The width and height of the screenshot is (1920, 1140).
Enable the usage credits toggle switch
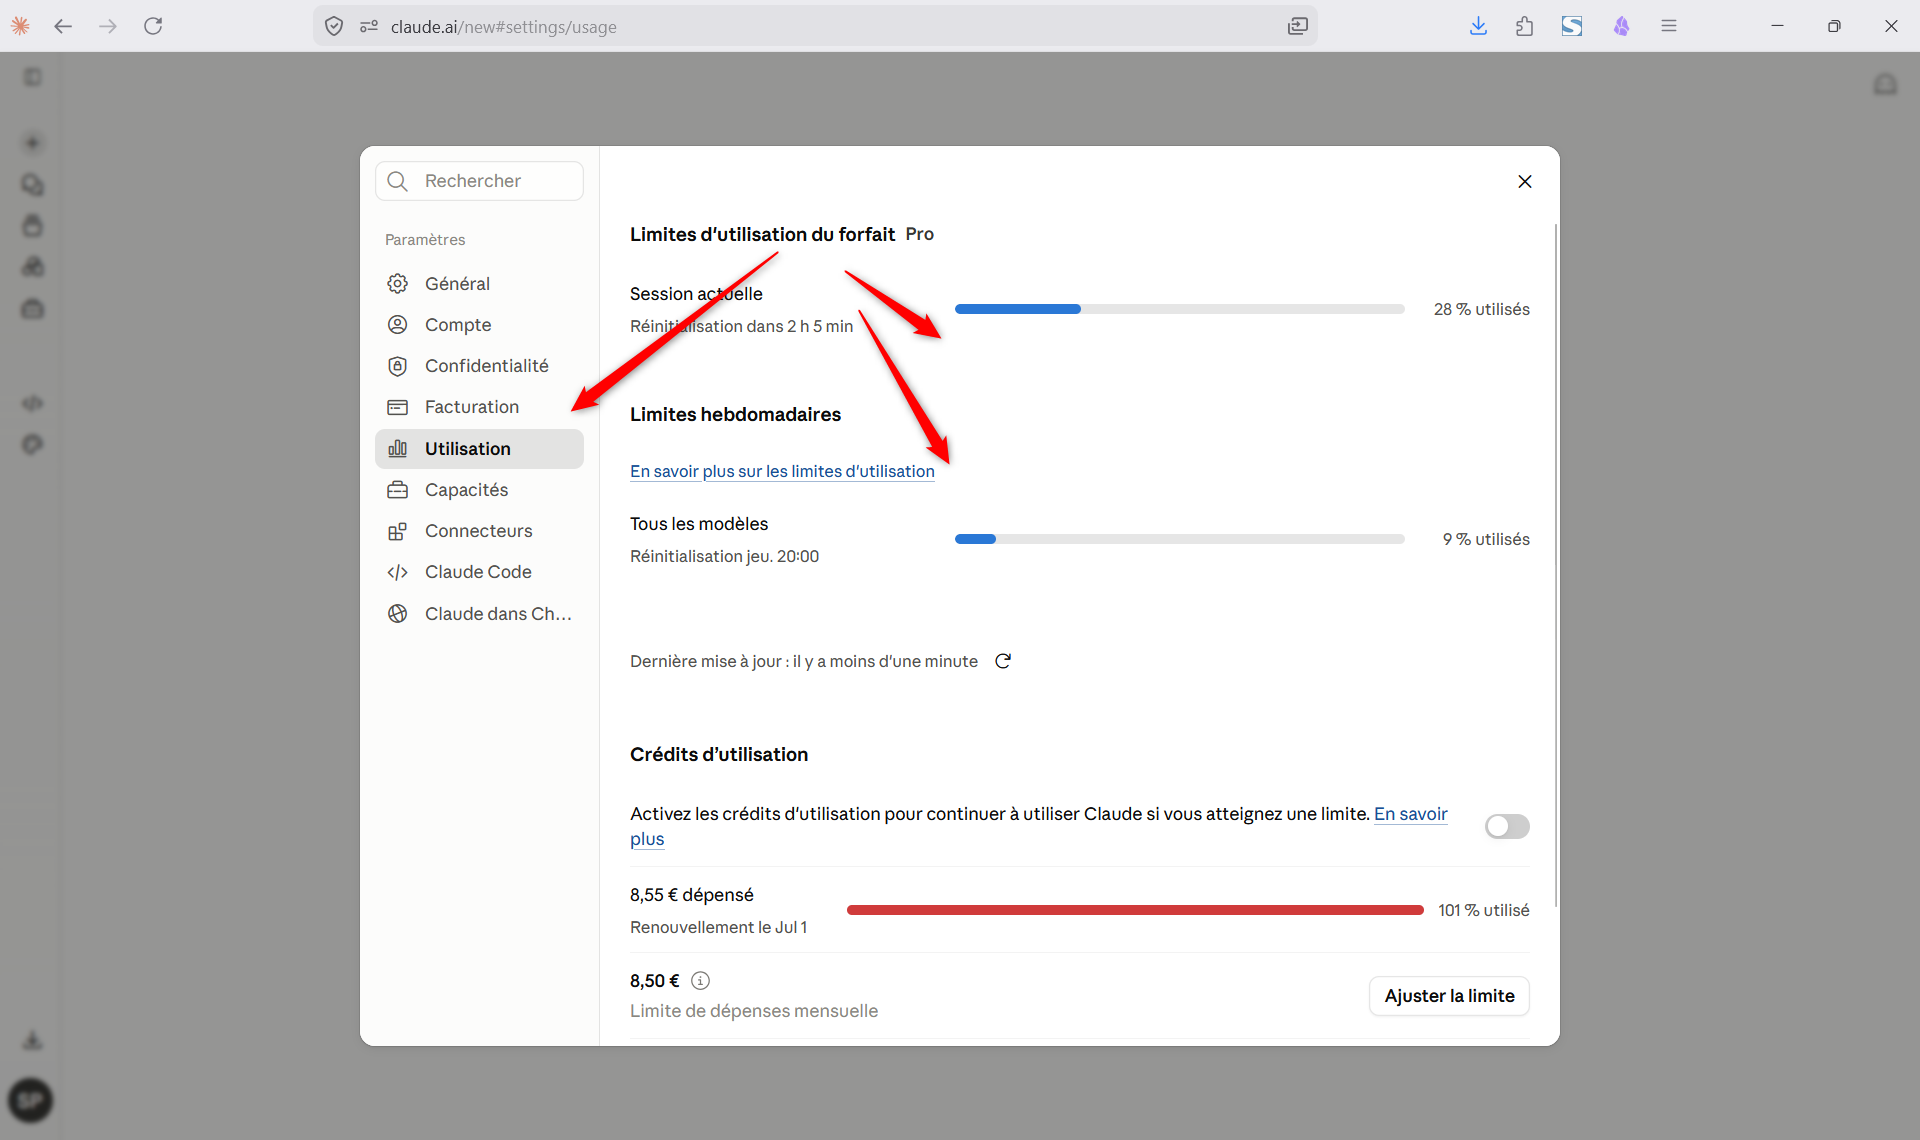coord(1507,826)
